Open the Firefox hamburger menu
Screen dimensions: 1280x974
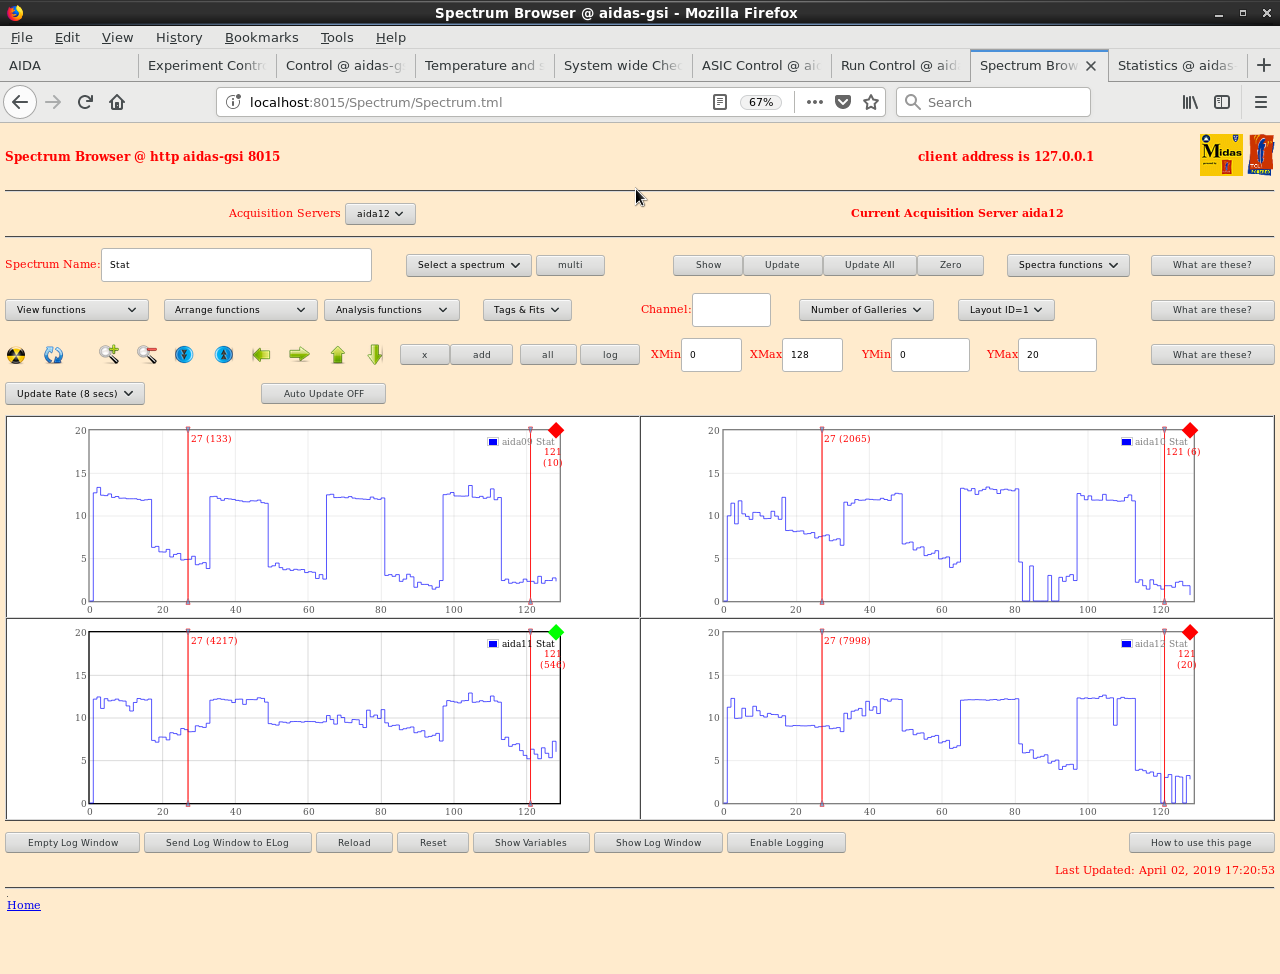pyautogui.click(x=1261, y=102)
